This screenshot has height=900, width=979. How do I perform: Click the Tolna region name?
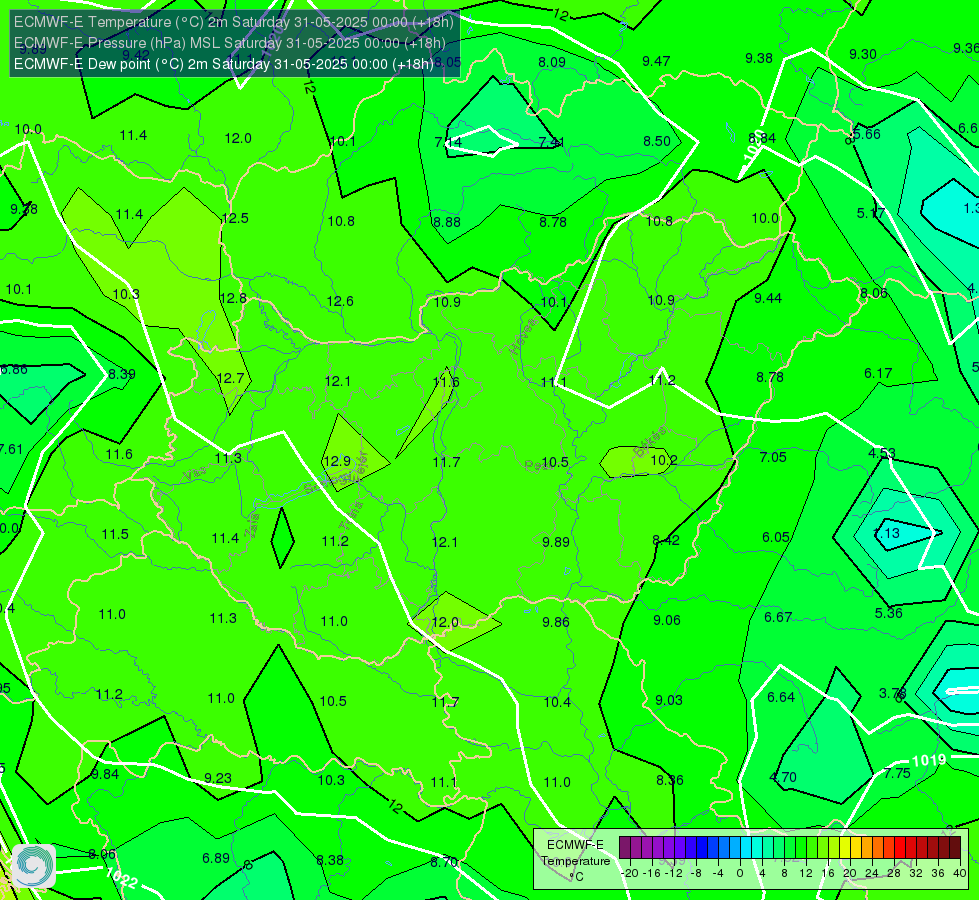pyautogui.click(x=352, y=516)
